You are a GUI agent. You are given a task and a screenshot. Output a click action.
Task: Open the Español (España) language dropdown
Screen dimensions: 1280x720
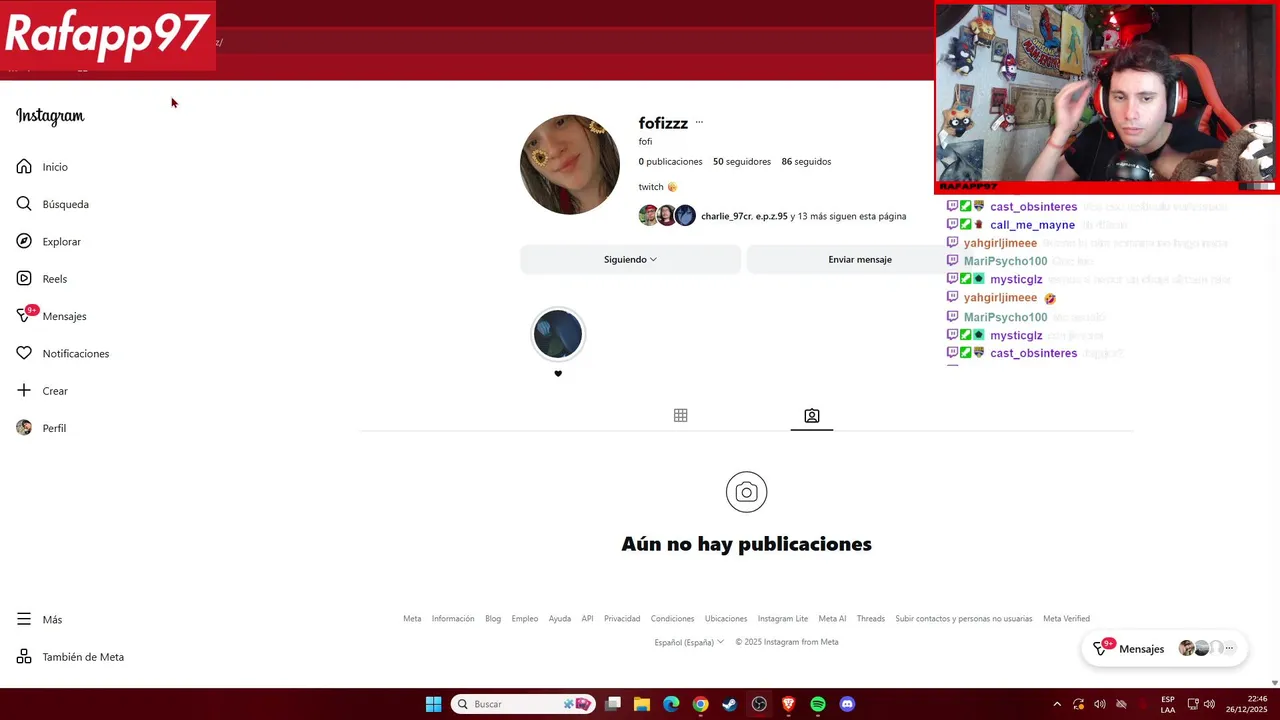pyautogui.click(x=689, y=642)
